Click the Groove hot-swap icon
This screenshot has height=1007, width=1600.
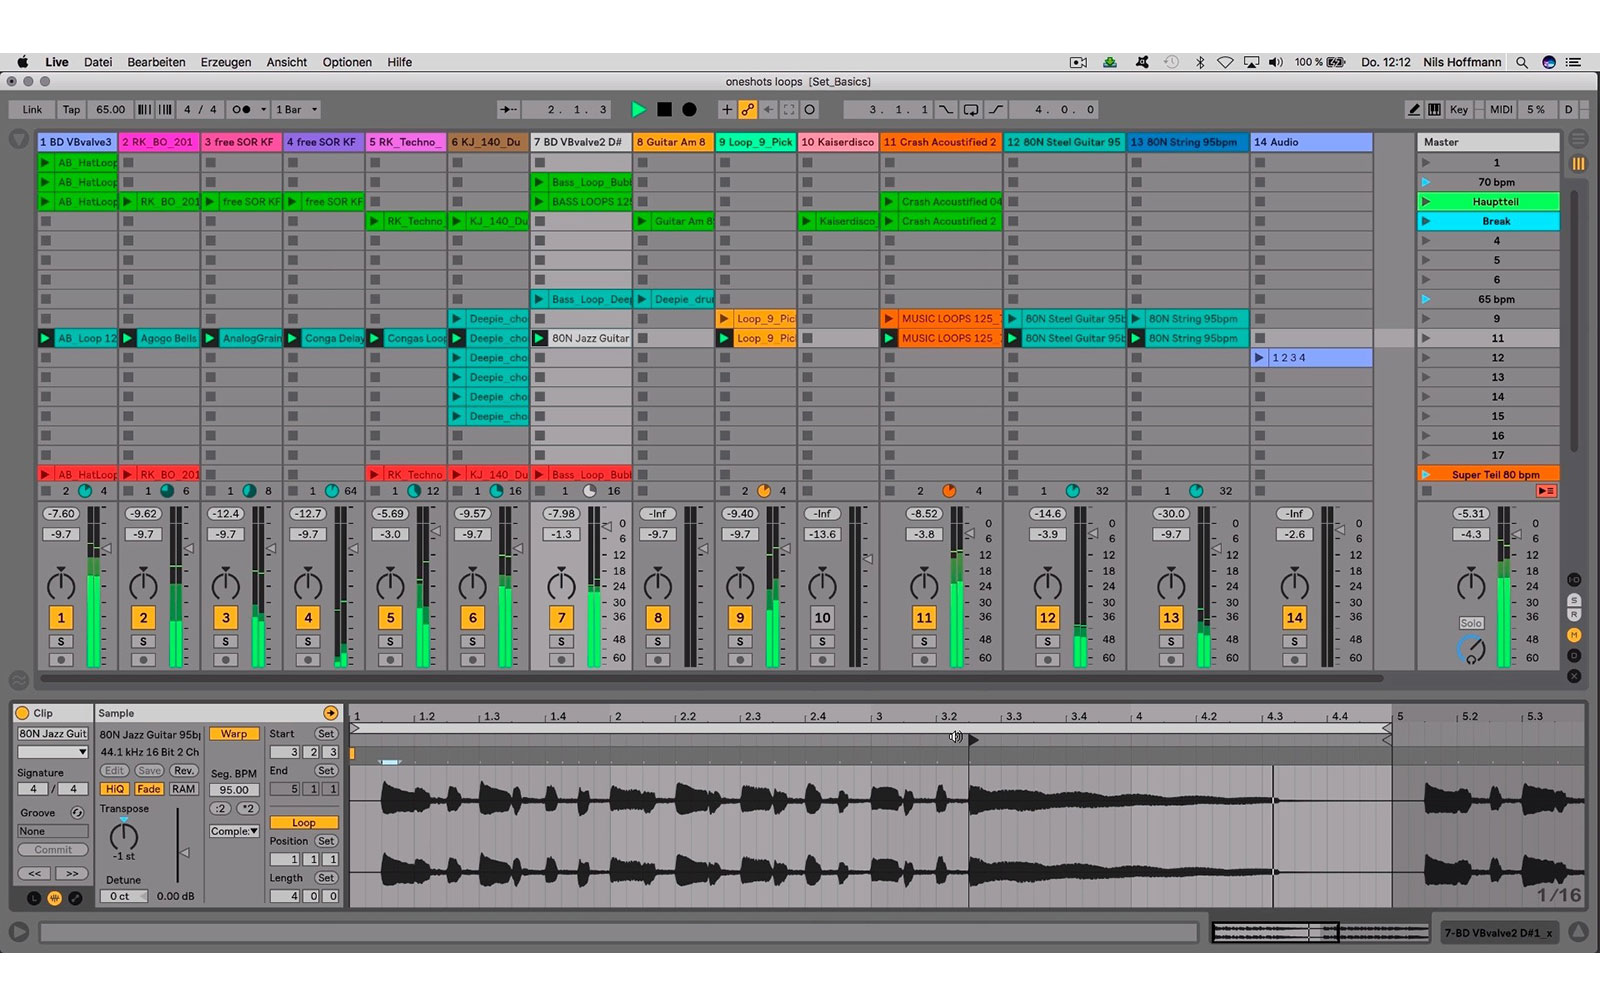(x=77, y=813)
